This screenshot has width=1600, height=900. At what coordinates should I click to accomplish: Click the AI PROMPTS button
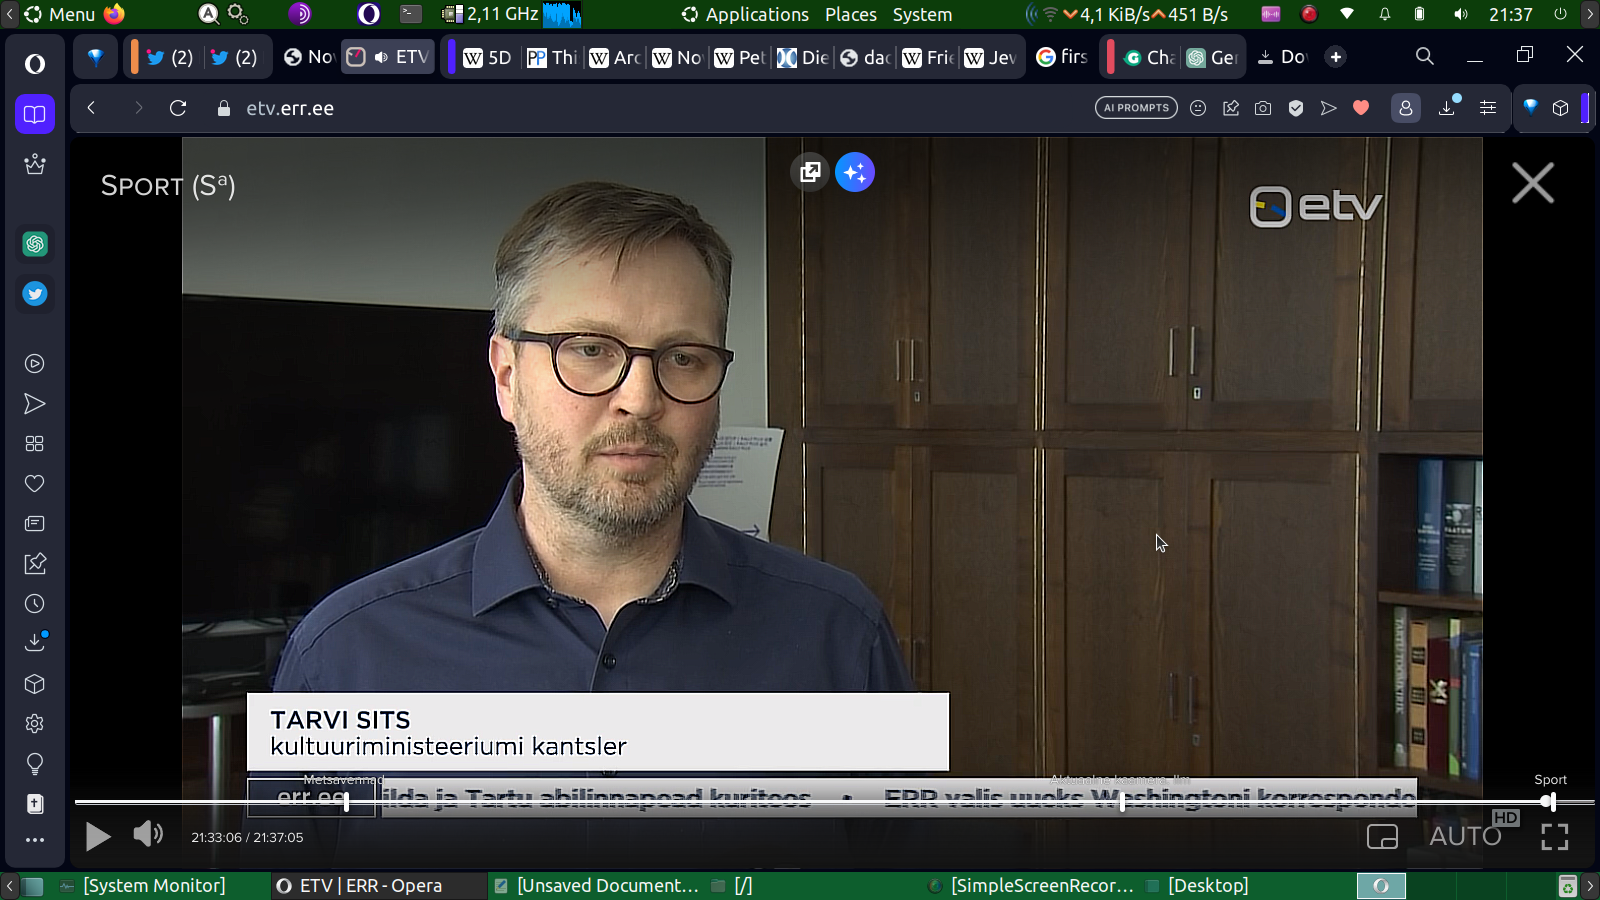coord(1136,108)
